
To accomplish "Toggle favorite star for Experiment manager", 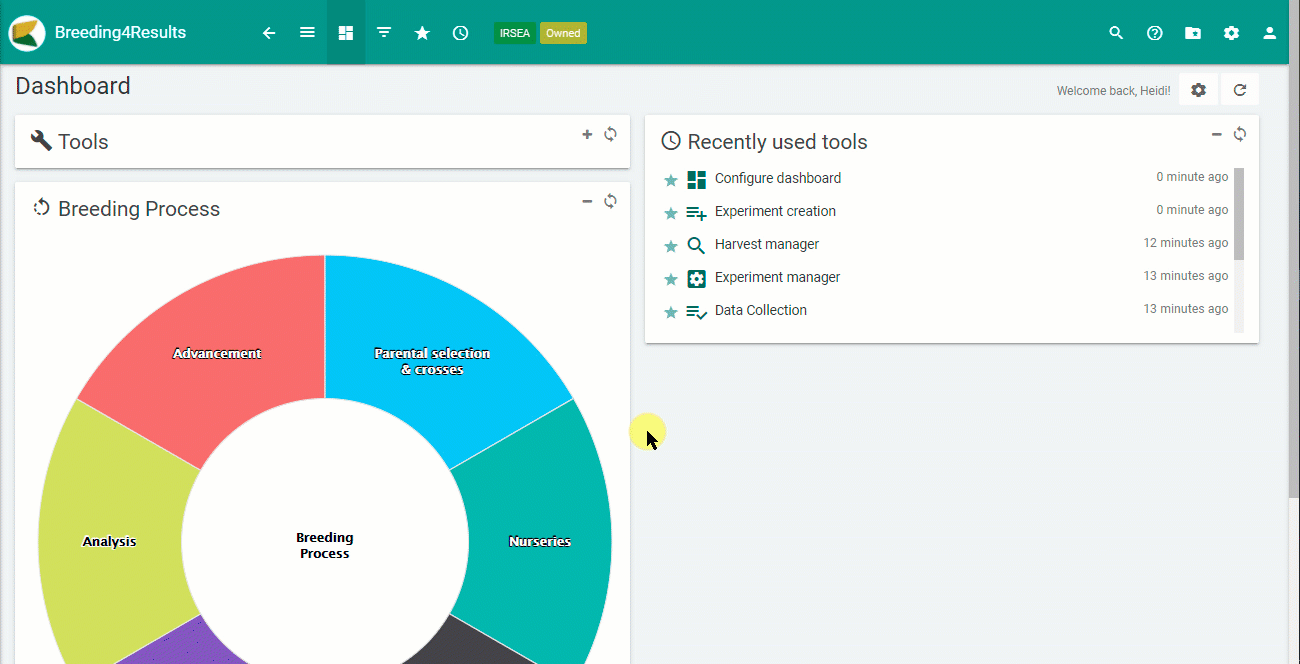I will pyautogui.click(x=671, y=280).
